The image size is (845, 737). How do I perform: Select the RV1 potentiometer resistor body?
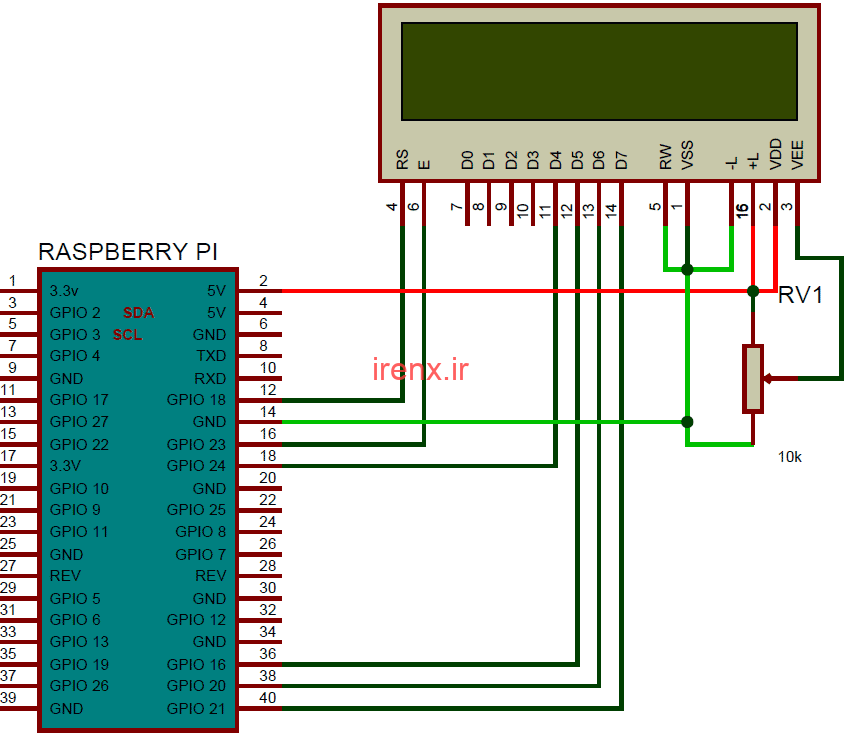pos(753,378)
